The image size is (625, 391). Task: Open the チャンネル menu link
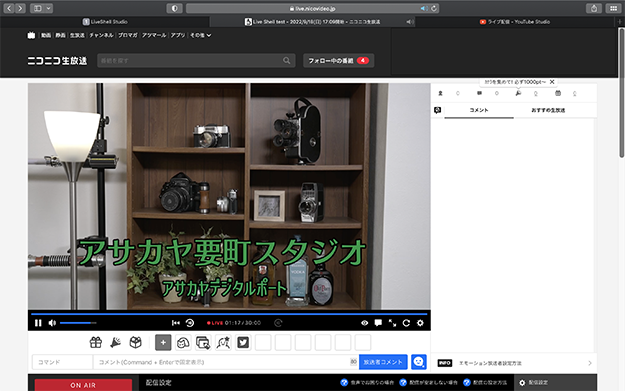tap(101, 35)
